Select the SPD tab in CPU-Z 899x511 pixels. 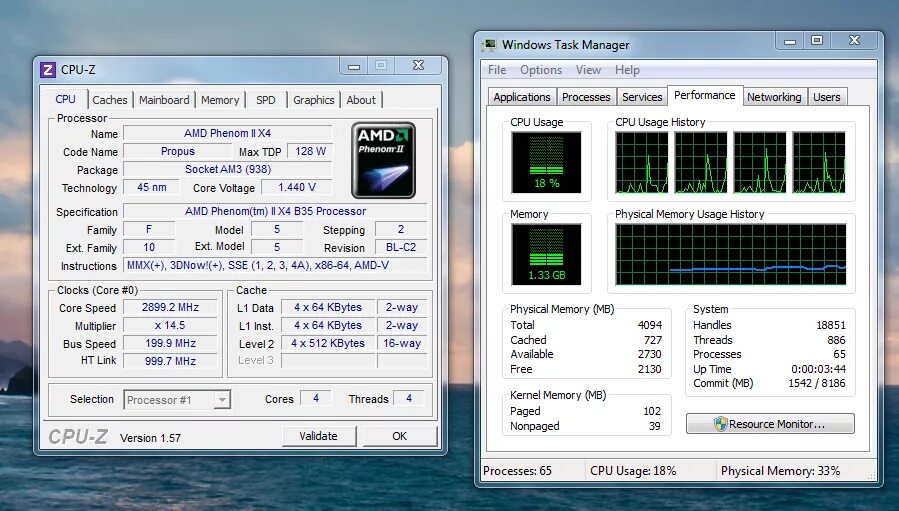coord(265,100)
